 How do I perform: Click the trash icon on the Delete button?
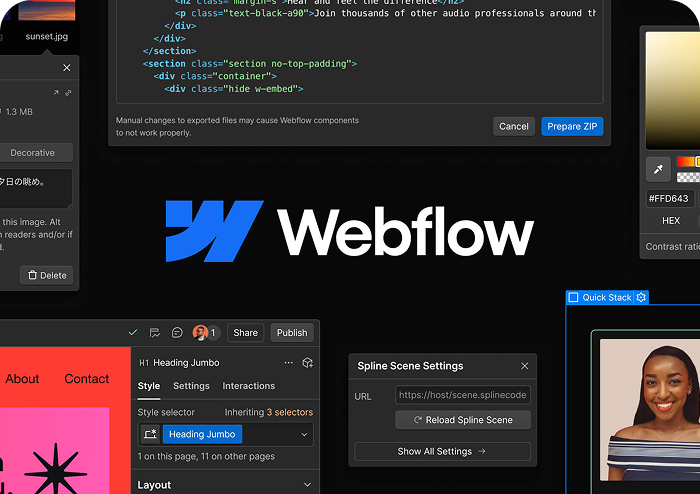point(32,275)
